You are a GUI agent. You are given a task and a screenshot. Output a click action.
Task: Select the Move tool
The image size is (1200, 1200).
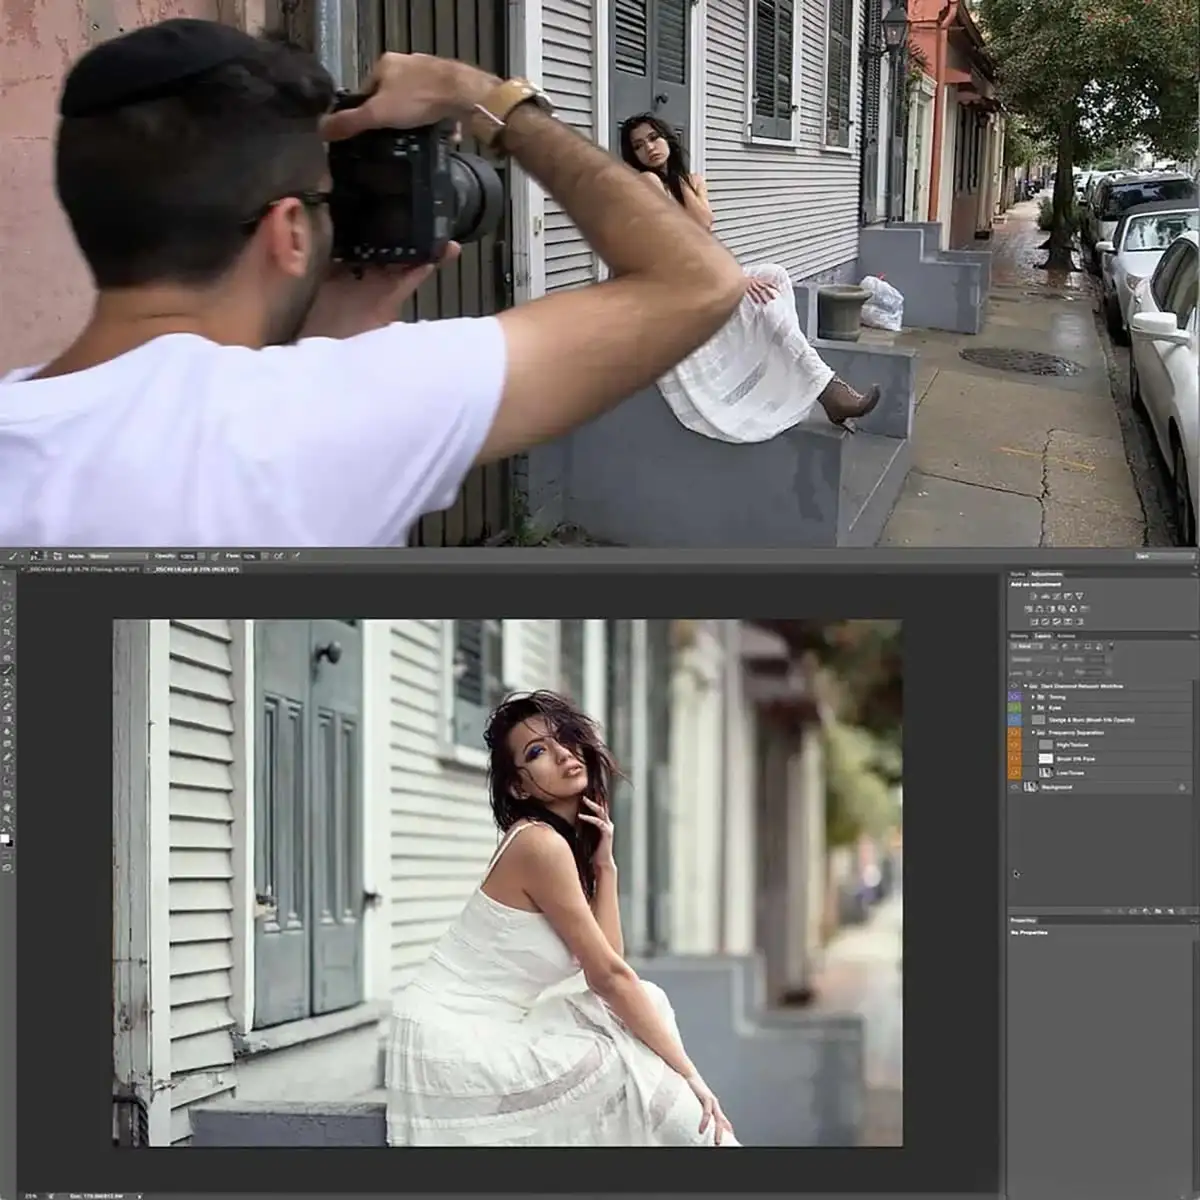pos(8,583)
